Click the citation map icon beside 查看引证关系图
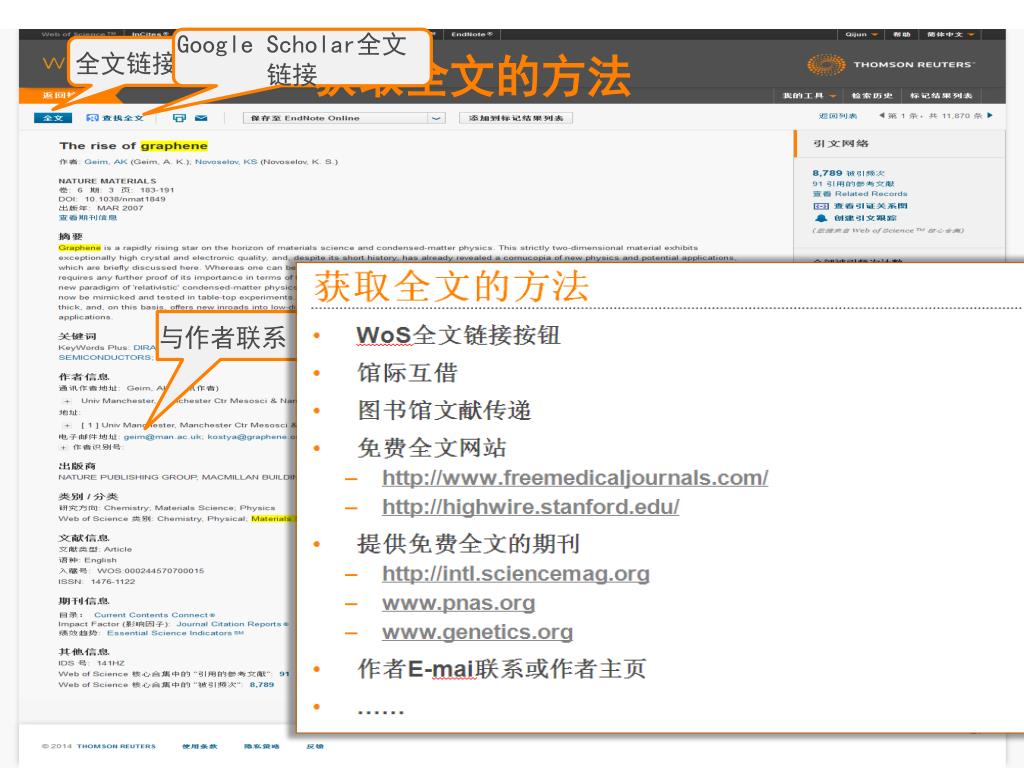The image size is (1024, 768). (x=820, y=206)
